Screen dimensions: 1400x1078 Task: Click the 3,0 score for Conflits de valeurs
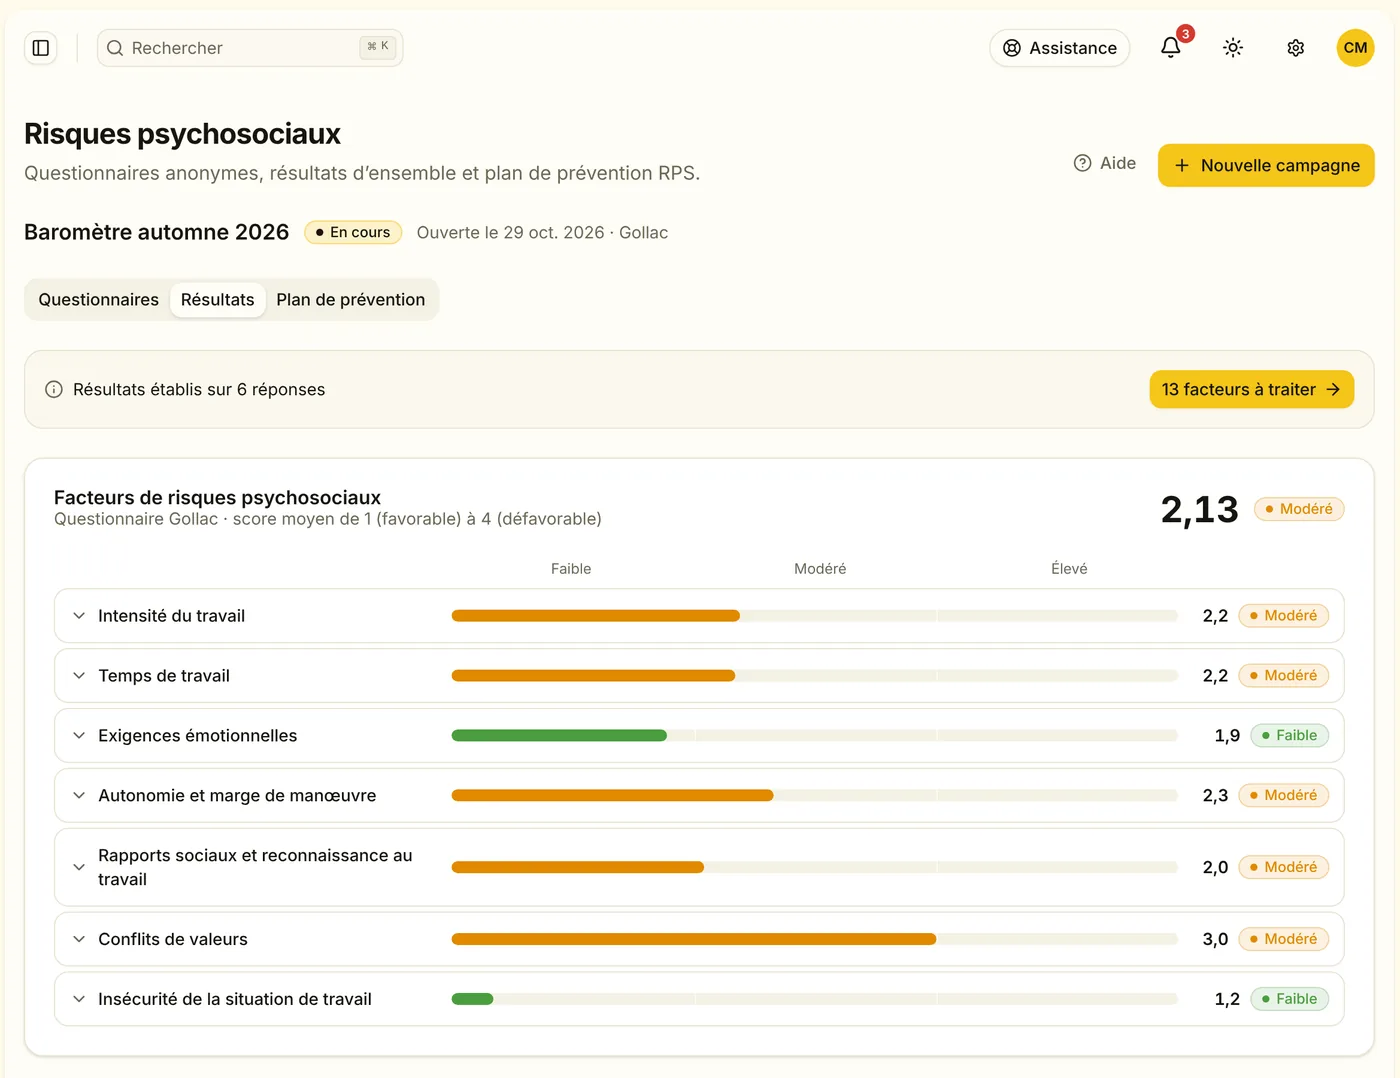[1215, 939]
